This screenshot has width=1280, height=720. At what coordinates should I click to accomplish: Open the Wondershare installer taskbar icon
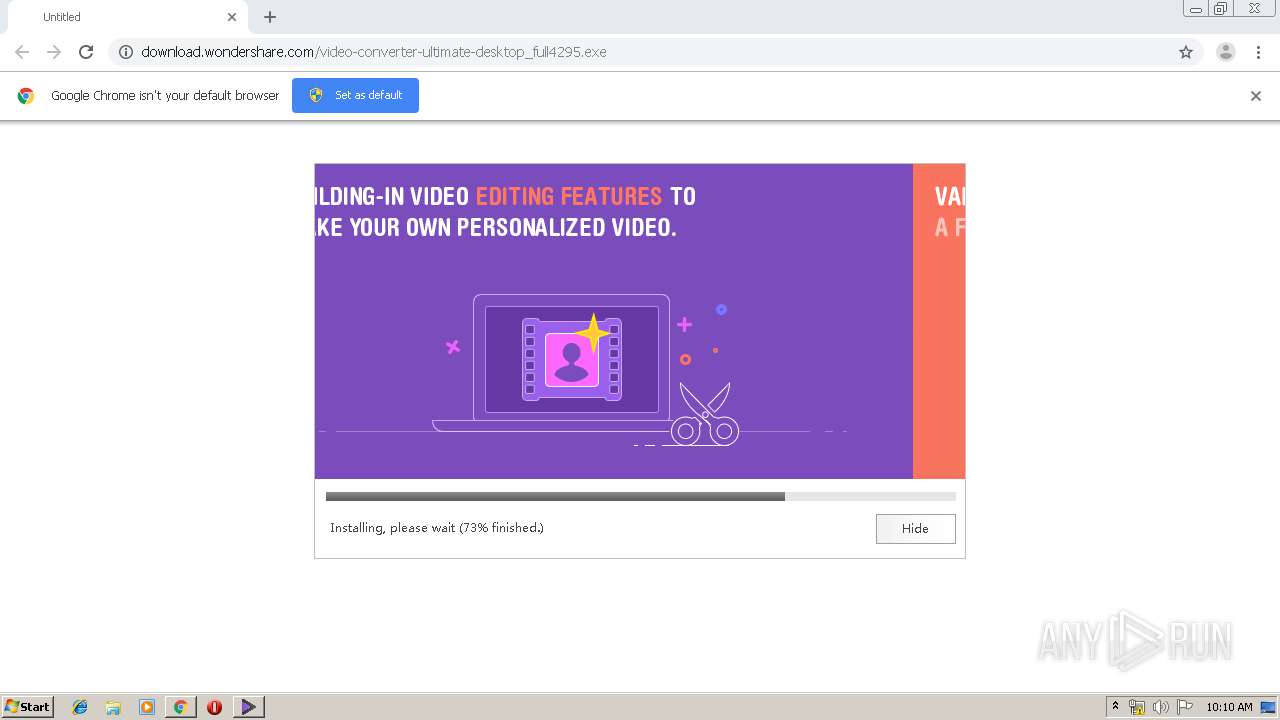(x=248, y=707)
